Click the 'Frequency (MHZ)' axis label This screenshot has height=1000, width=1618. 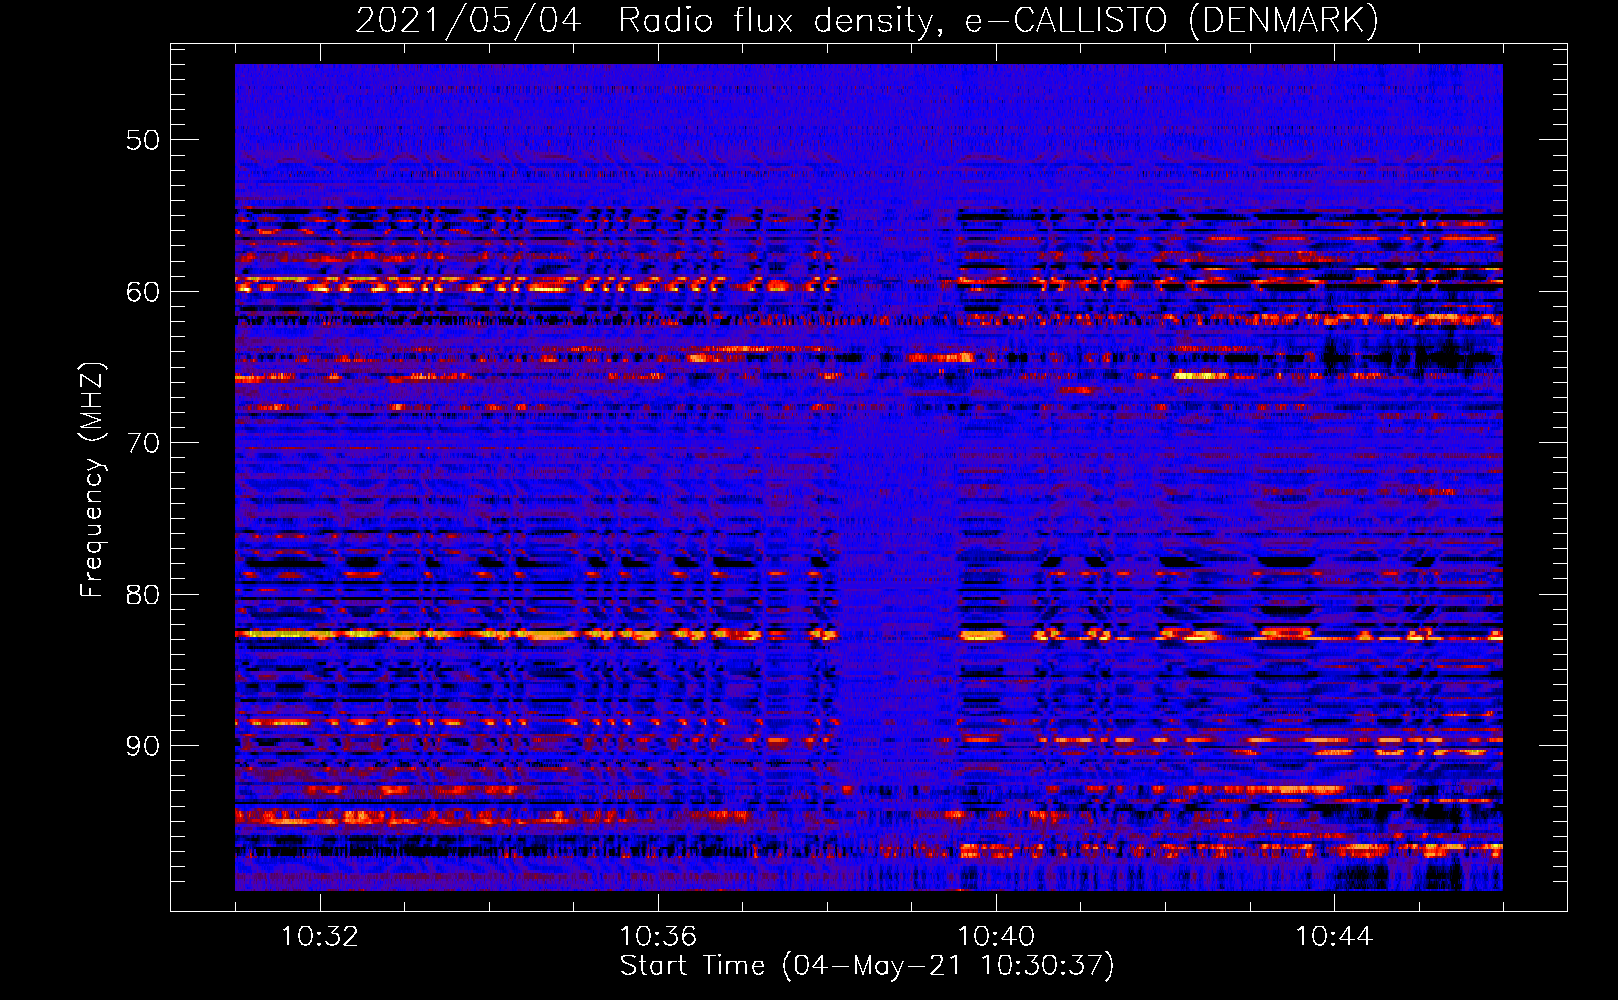click(92, 480)
